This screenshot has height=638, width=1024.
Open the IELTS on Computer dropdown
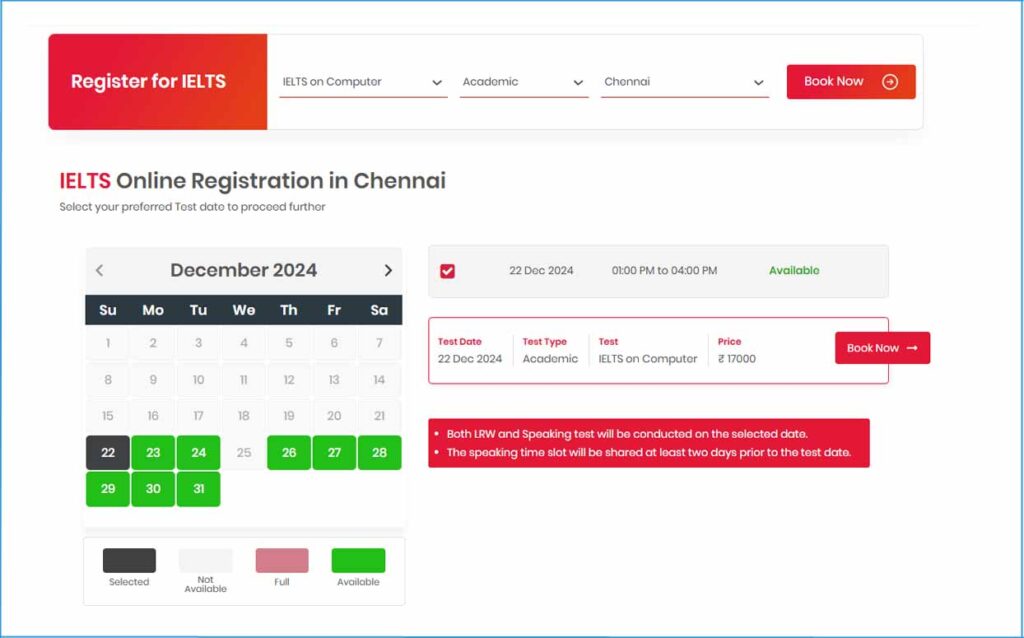[363, 82]
